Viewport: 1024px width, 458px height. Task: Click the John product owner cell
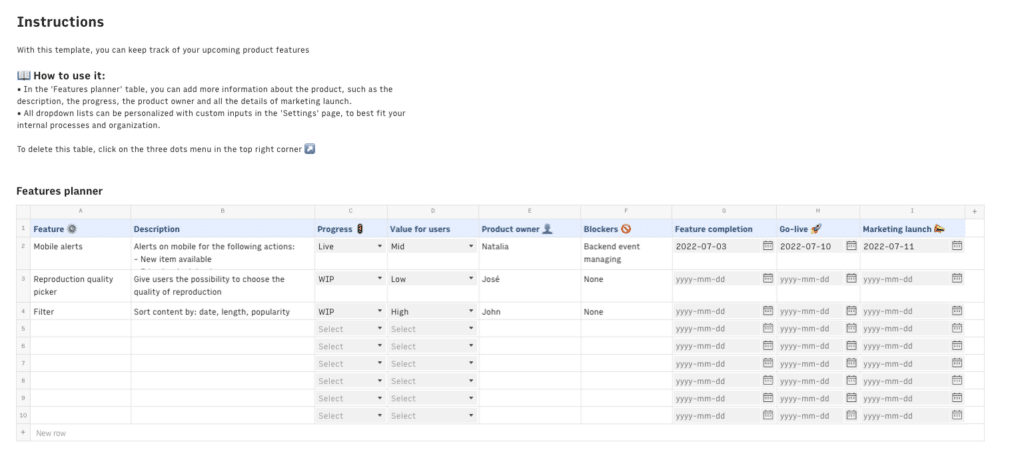(x=529, y=312)
